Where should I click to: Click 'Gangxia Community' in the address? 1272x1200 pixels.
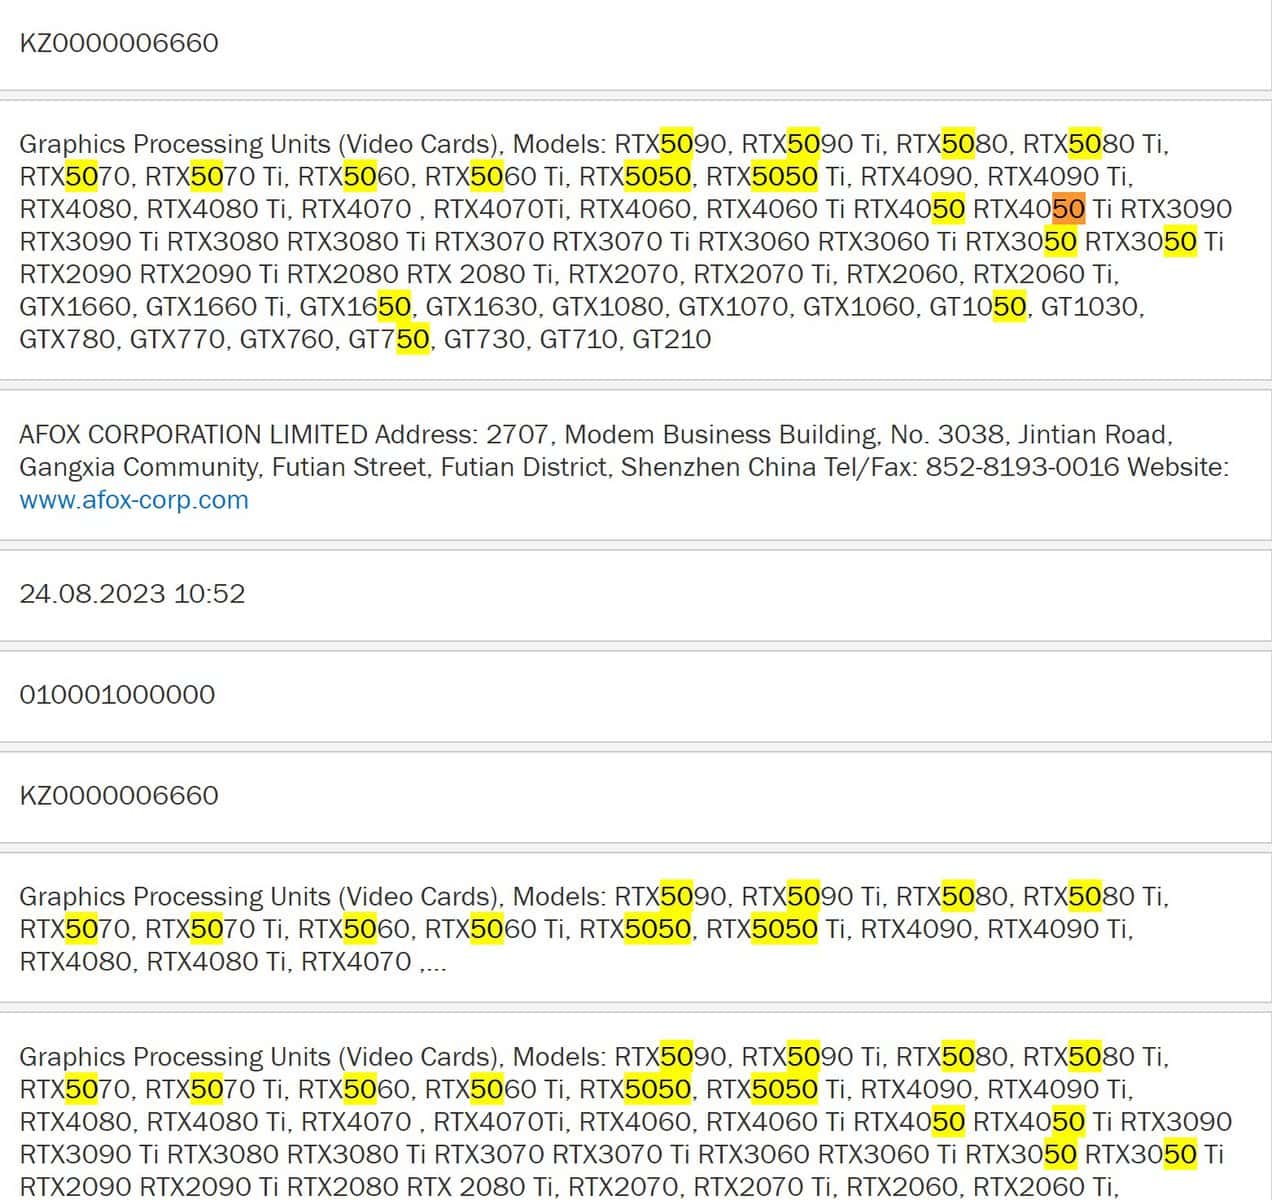pos(137,467)
